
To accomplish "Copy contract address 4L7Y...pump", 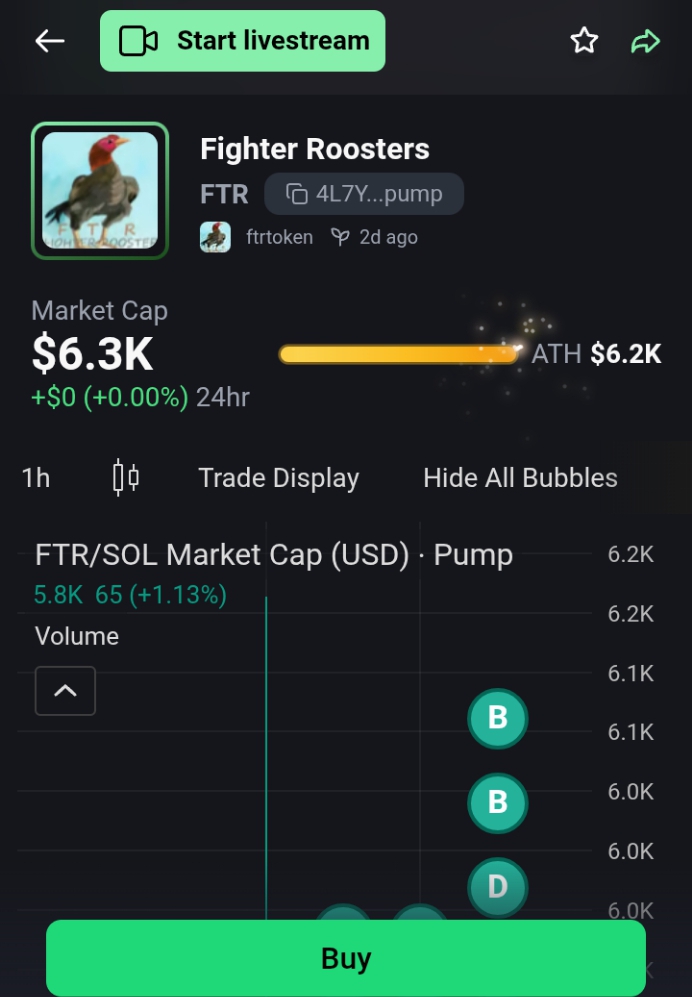I will click(364, 194).
